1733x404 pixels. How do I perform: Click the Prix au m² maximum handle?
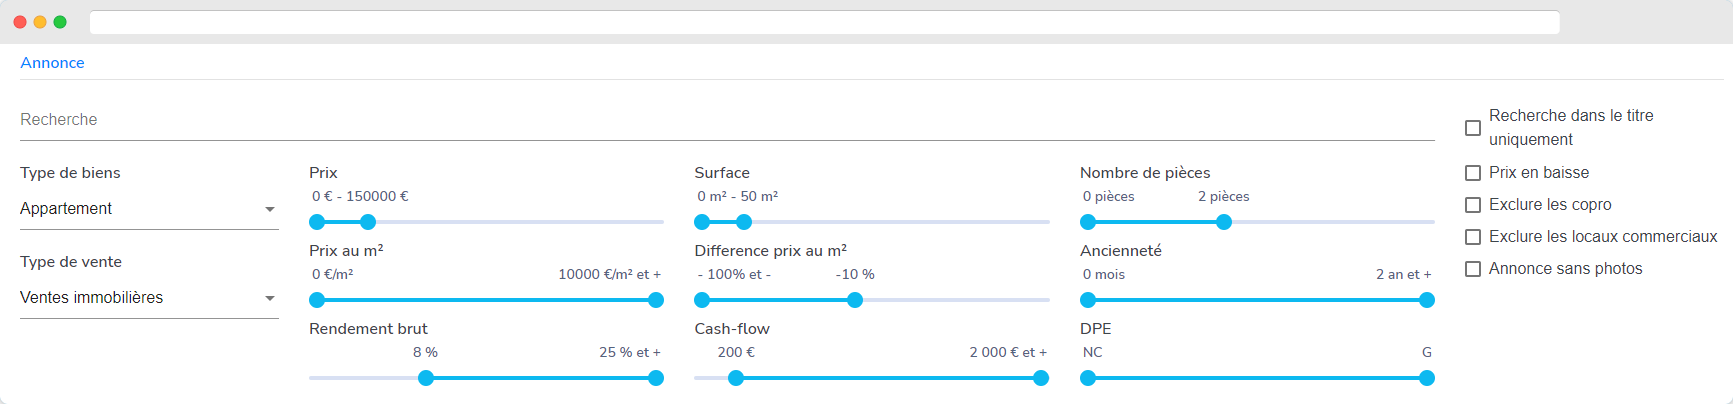pyautogui.click(x=656, y=300)
